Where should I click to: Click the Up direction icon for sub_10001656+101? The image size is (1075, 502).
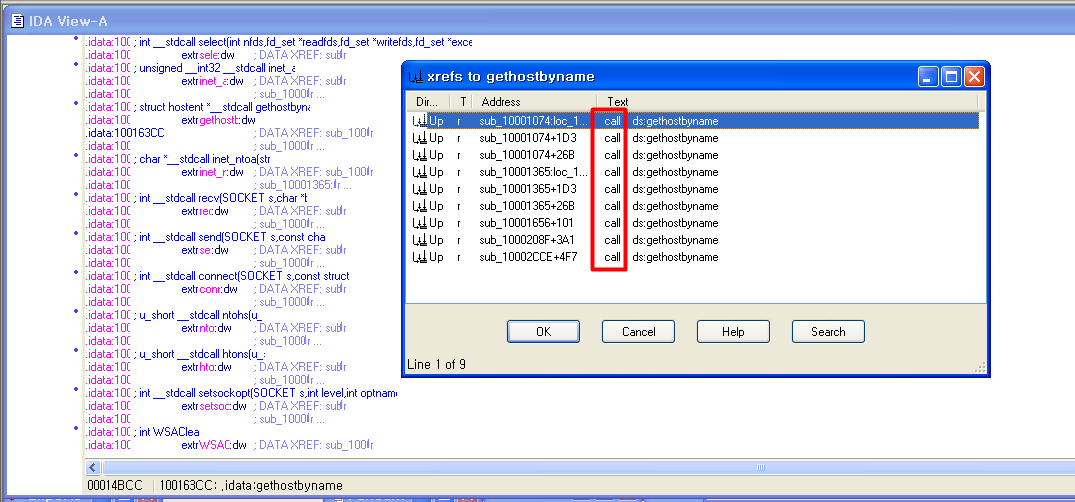420,223
